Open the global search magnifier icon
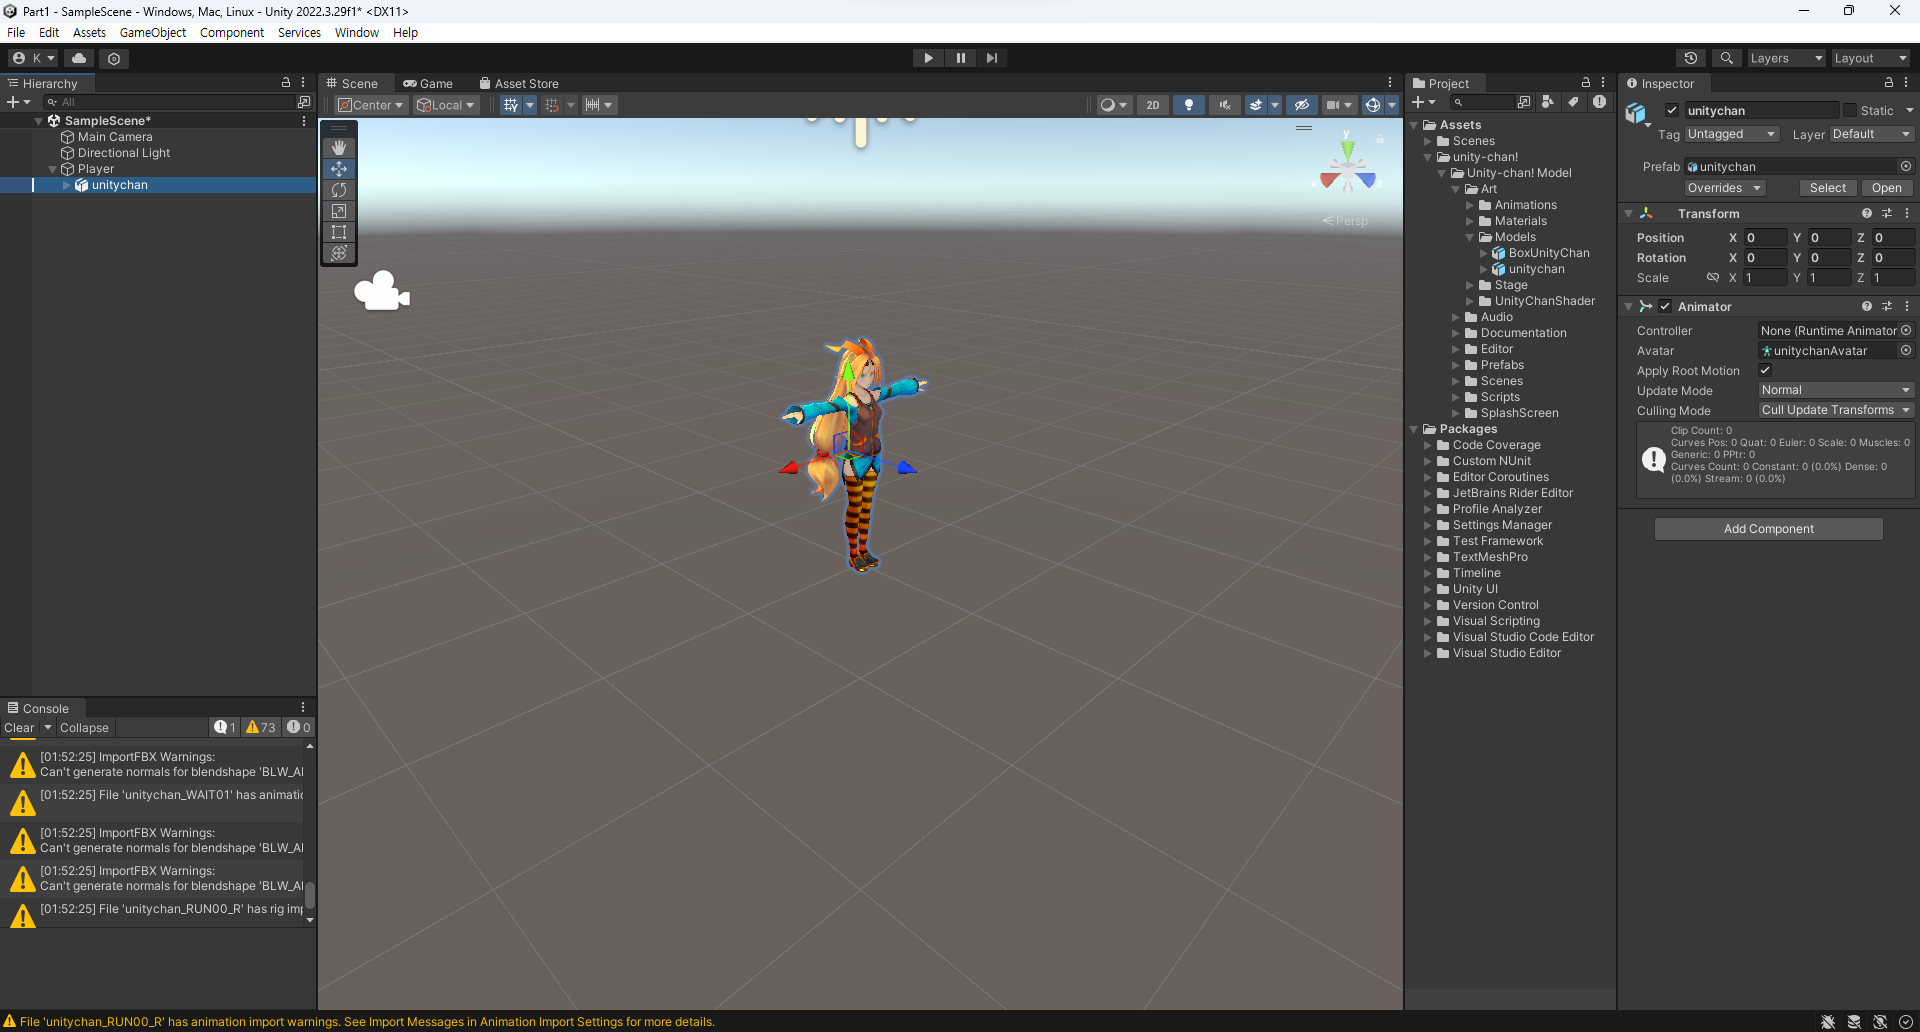Screen dimensions: 1920x1032 [1726, 58]
